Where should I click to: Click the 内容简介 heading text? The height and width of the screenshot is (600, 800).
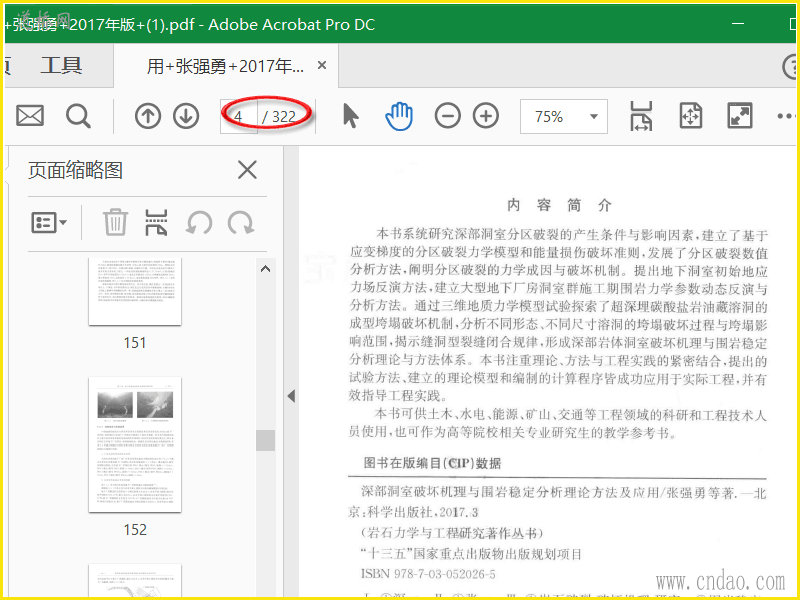click(559, 205)
